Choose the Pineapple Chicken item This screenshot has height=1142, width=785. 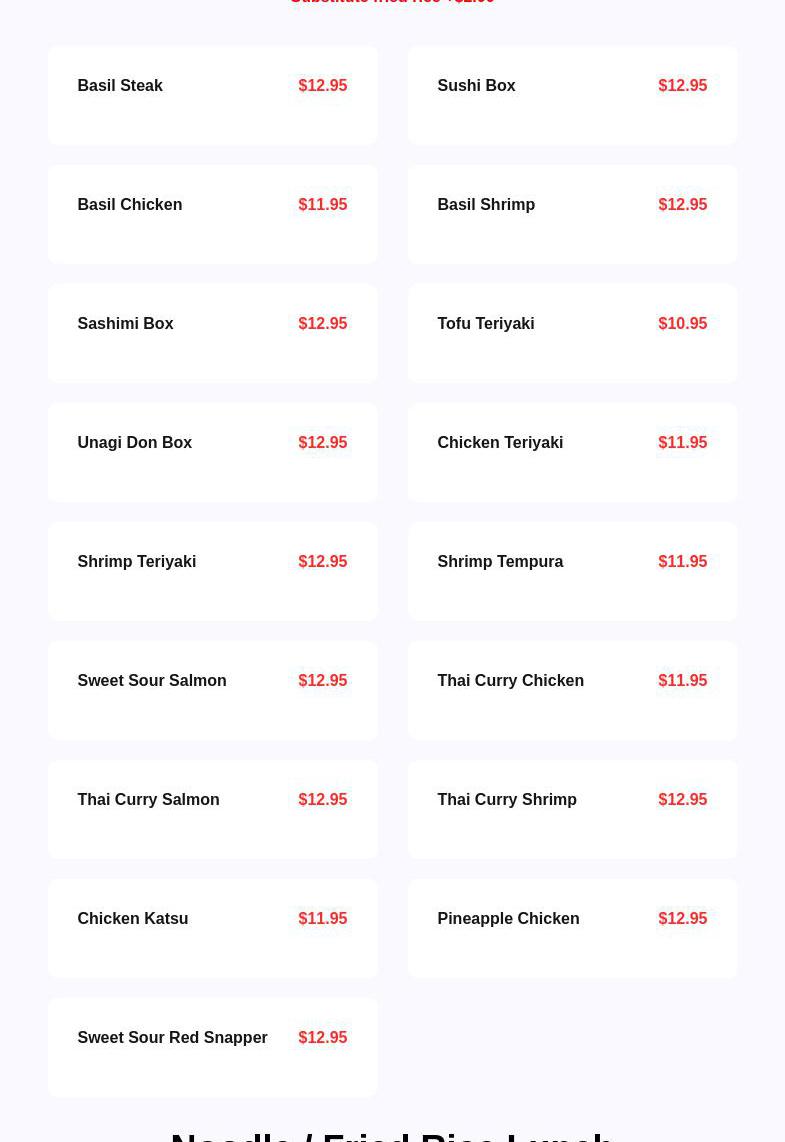[x=572, y=928]
